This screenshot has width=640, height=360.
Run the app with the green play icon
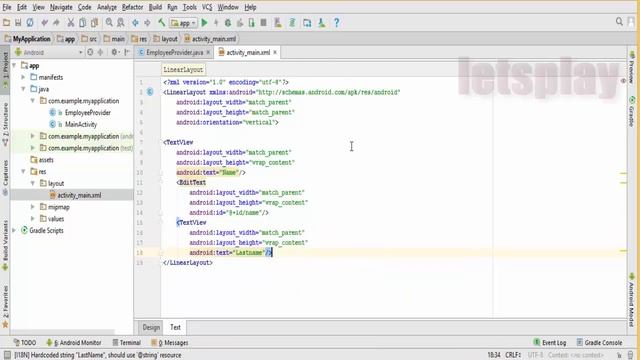pos(205,23)
